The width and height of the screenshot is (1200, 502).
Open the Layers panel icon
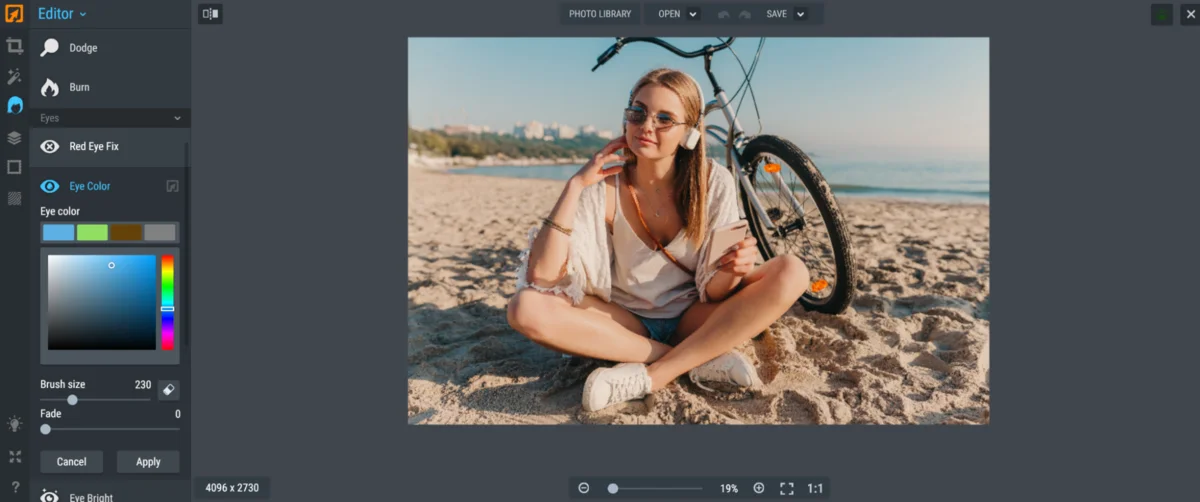click(x=14, y=137)
